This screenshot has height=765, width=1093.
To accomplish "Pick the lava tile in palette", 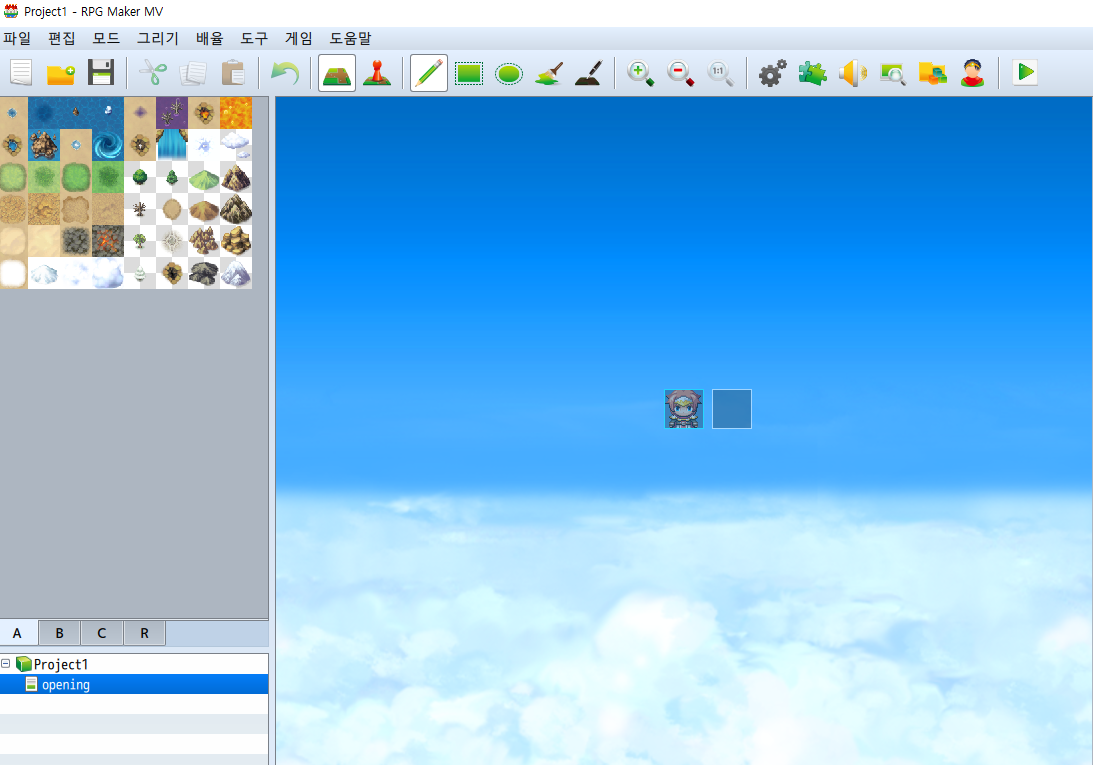I will [x=236, y=113].
